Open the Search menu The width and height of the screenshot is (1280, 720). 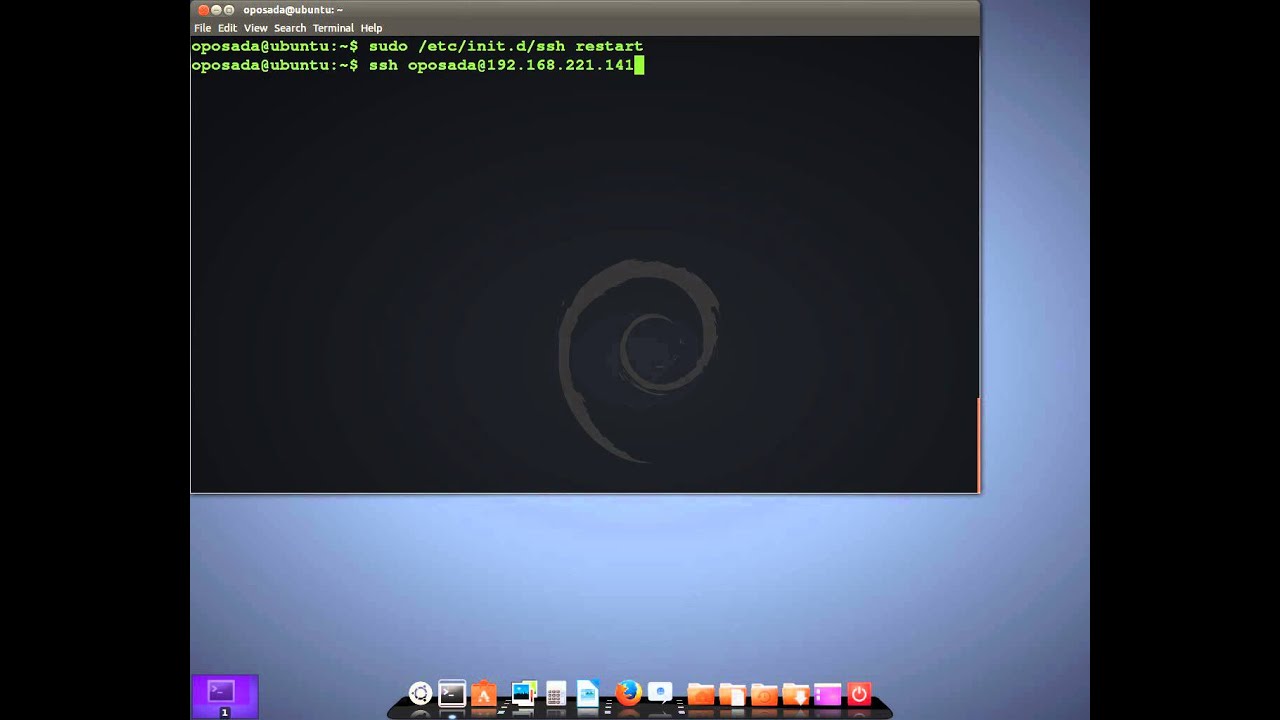pyautogui.click(x=289, y=28)
